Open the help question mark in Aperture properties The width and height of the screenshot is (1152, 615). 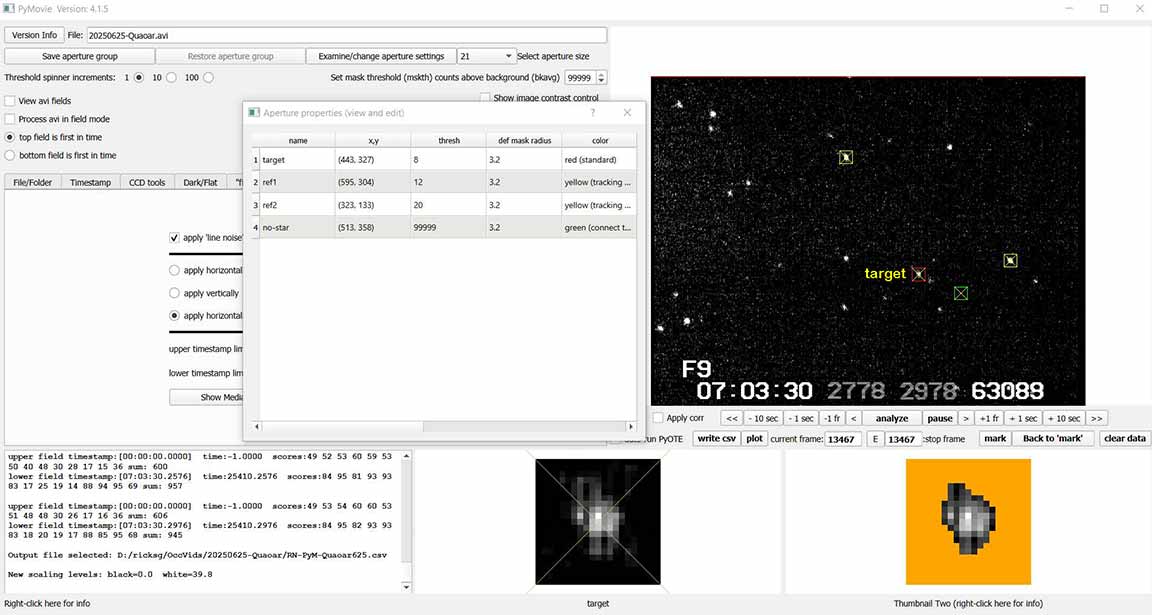(x=593, y=113)
